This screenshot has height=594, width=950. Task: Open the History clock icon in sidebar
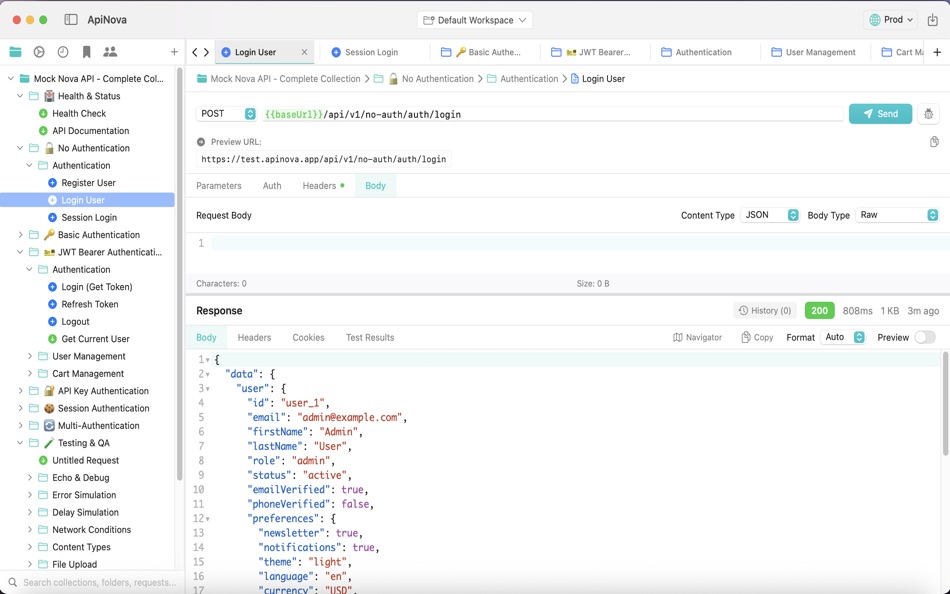(x=62, y=52)
